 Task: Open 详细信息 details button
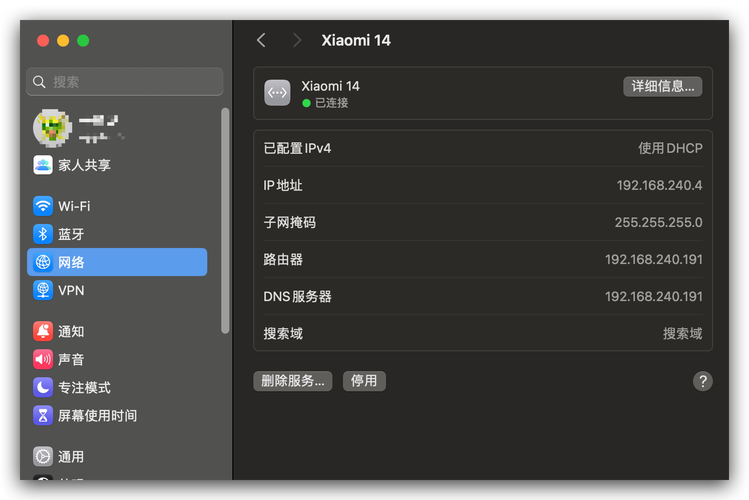pos(663,86)
